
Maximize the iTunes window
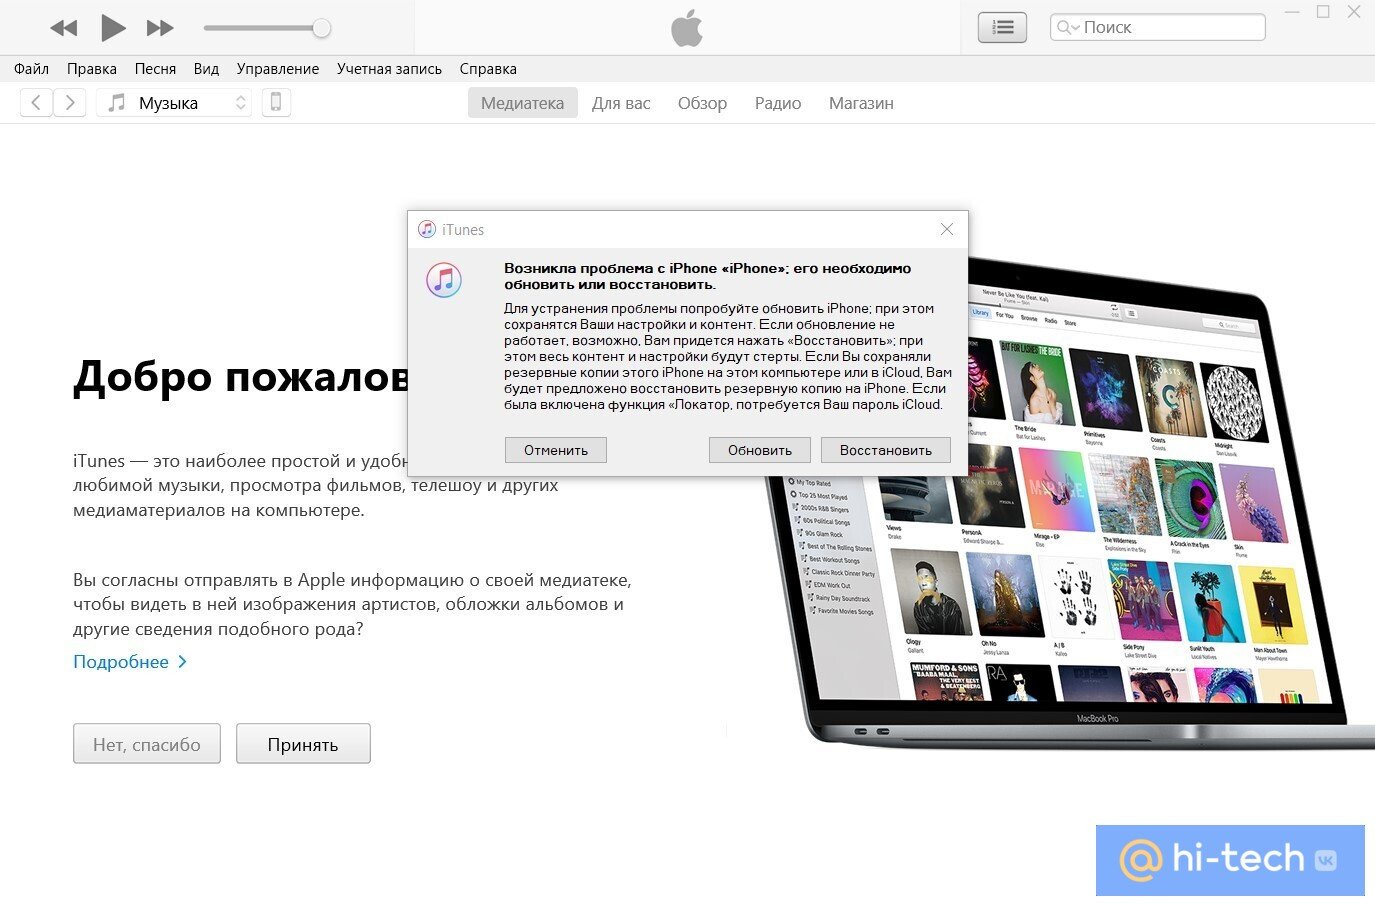[1323, 12]
